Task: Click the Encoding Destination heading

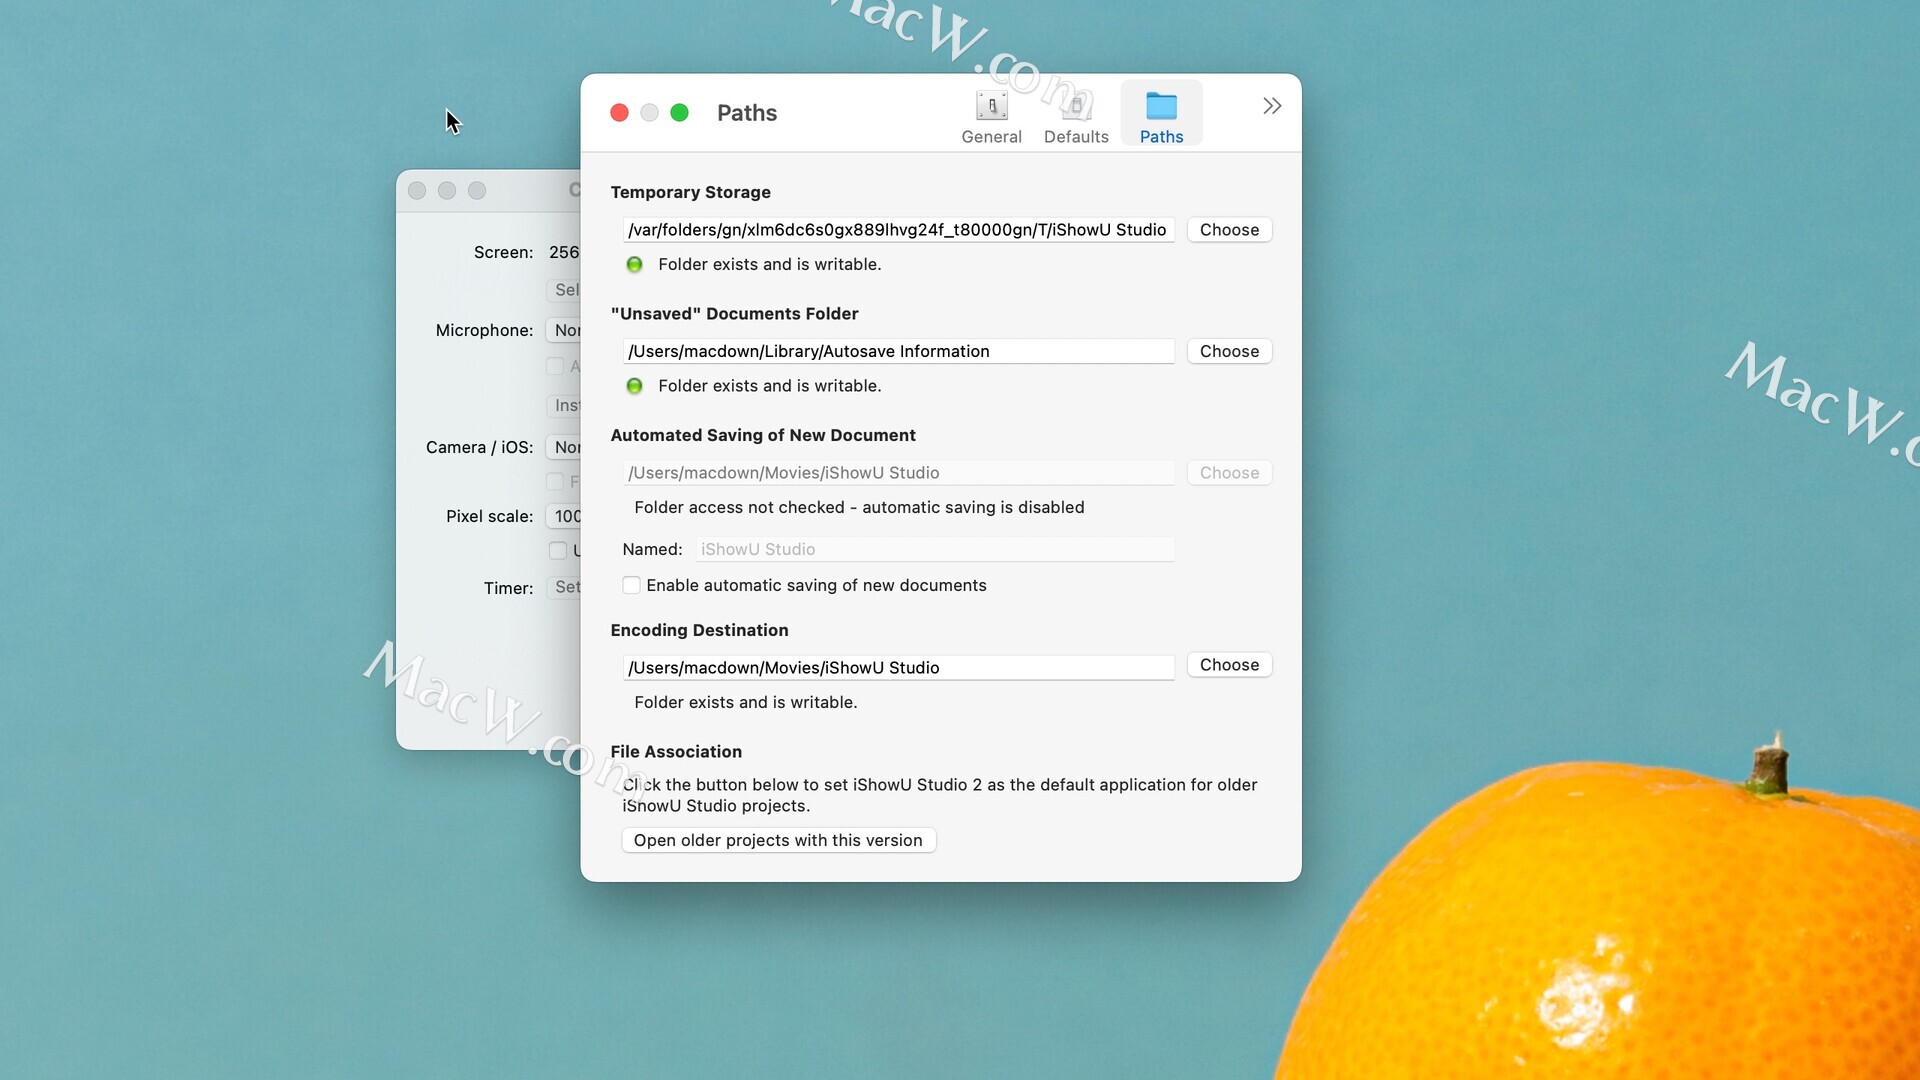Action: [x=699, y=630]
